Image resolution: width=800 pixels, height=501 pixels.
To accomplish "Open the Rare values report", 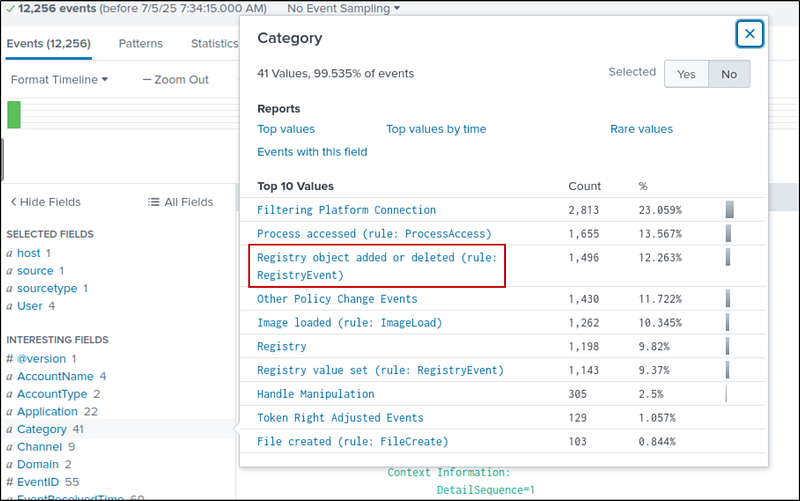I will (641, 129).
